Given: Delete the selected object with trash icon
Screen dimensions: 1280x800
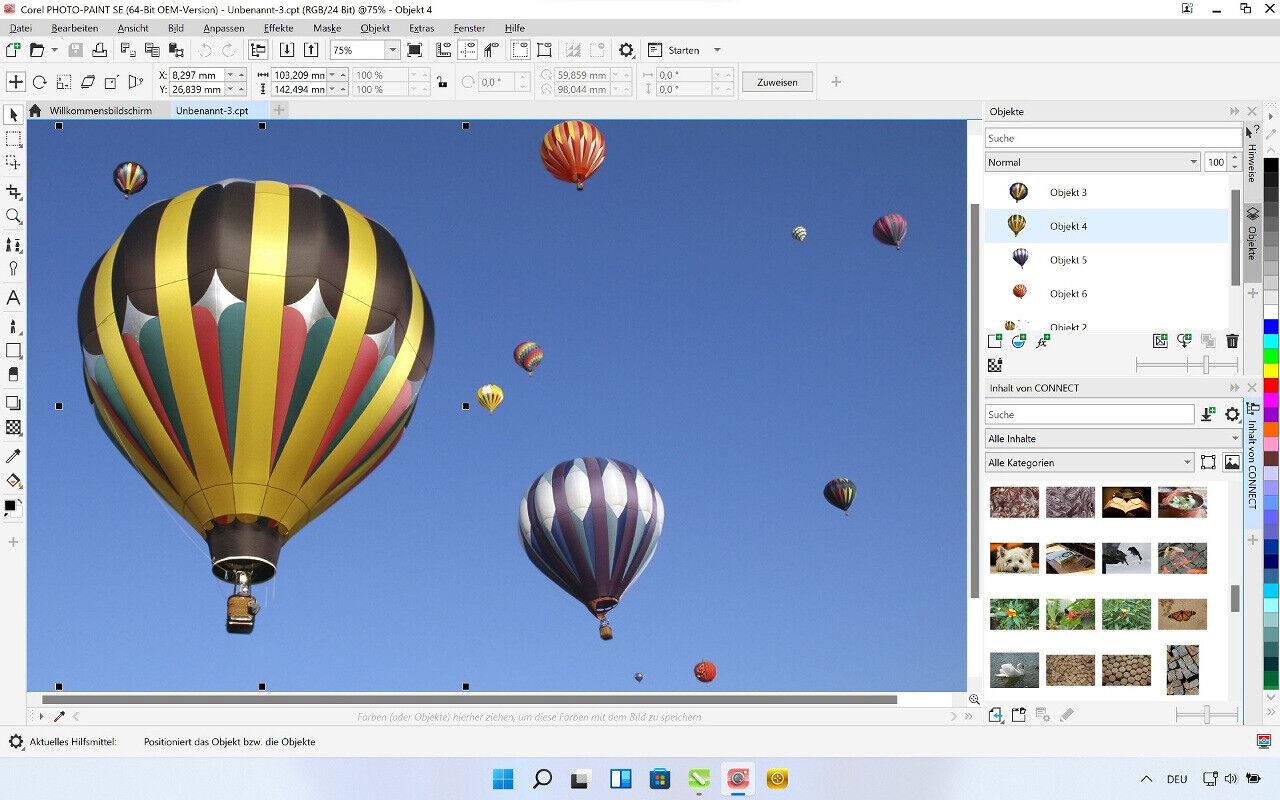Looking at the screenshot, I should click(1232, 341).
